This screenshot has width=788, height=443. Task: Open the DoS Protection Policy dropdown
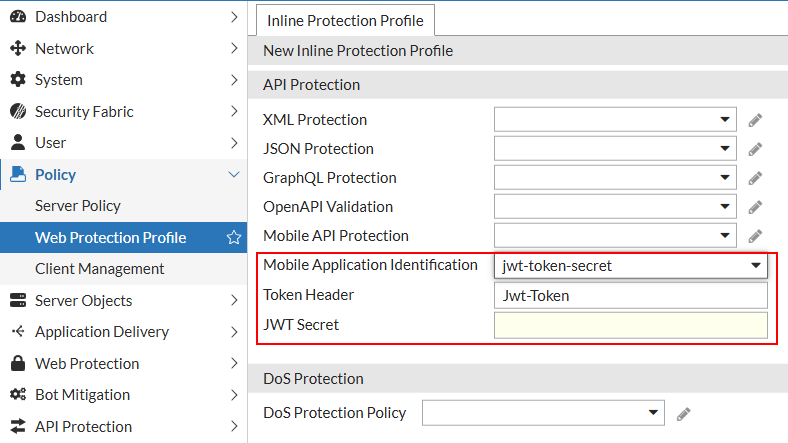coord(543,412)
